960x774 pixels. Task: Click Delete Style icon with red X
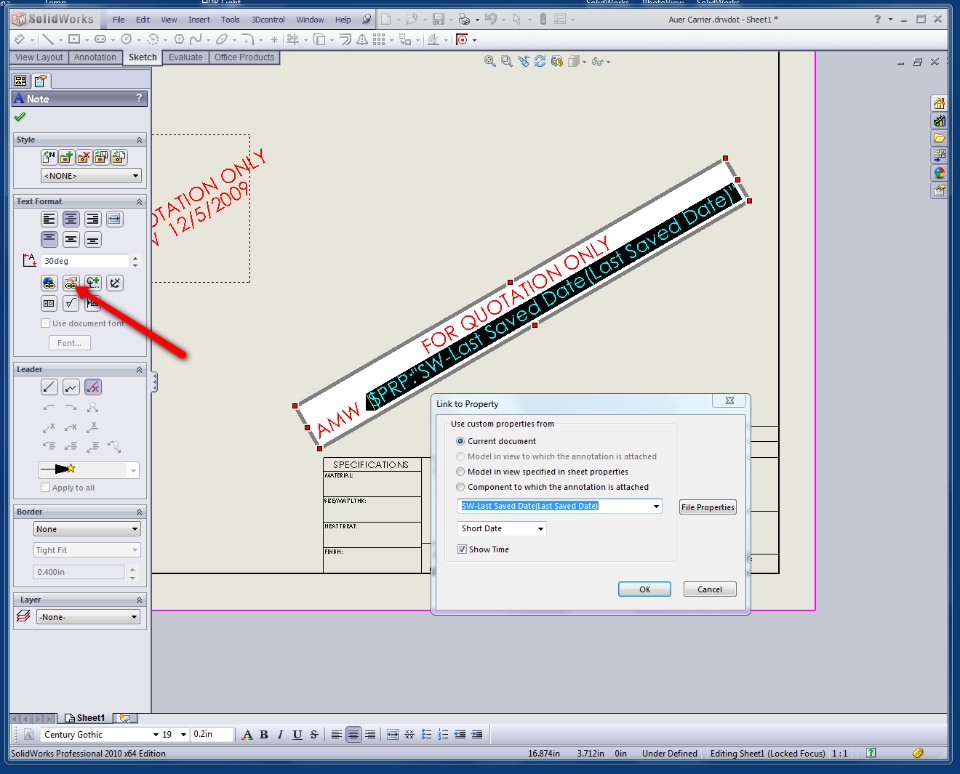click(x=84, y=157)
